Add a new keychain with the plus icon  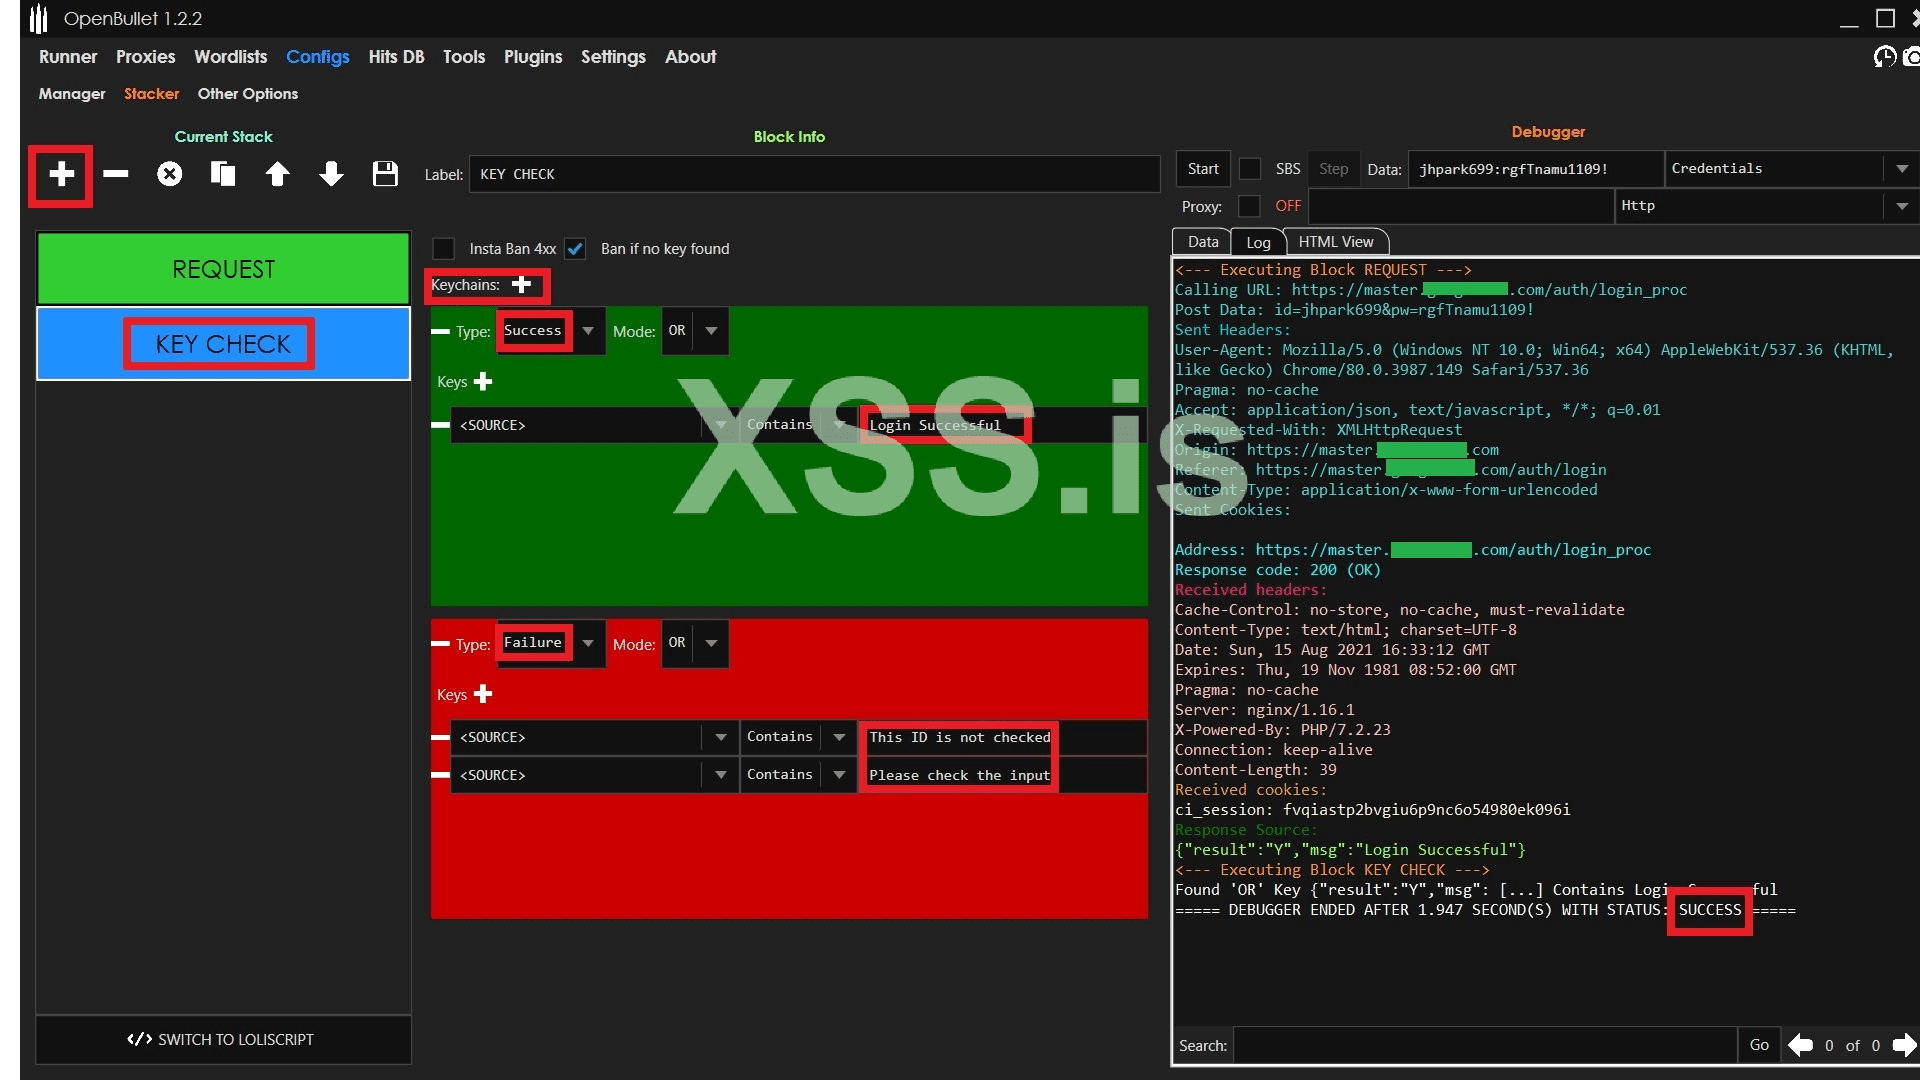[x=521, y=285]
